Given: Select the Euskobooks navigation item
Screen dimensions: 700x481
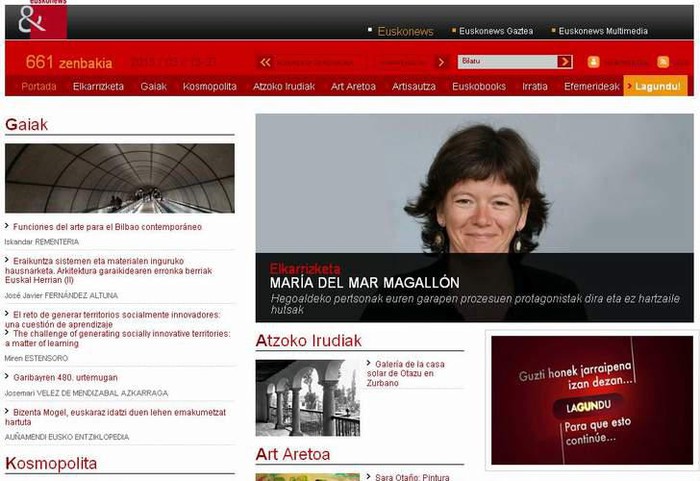Looking at the screenshot, I should click(479, 87).
